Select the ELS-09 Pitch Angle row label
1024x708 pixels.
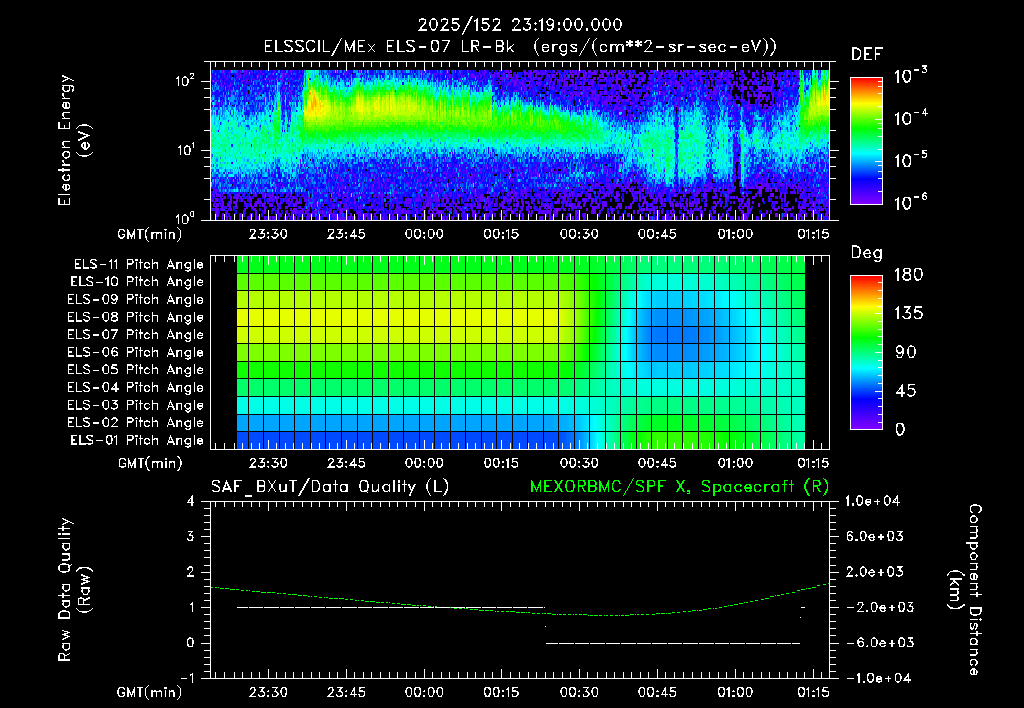coord(136,300)
